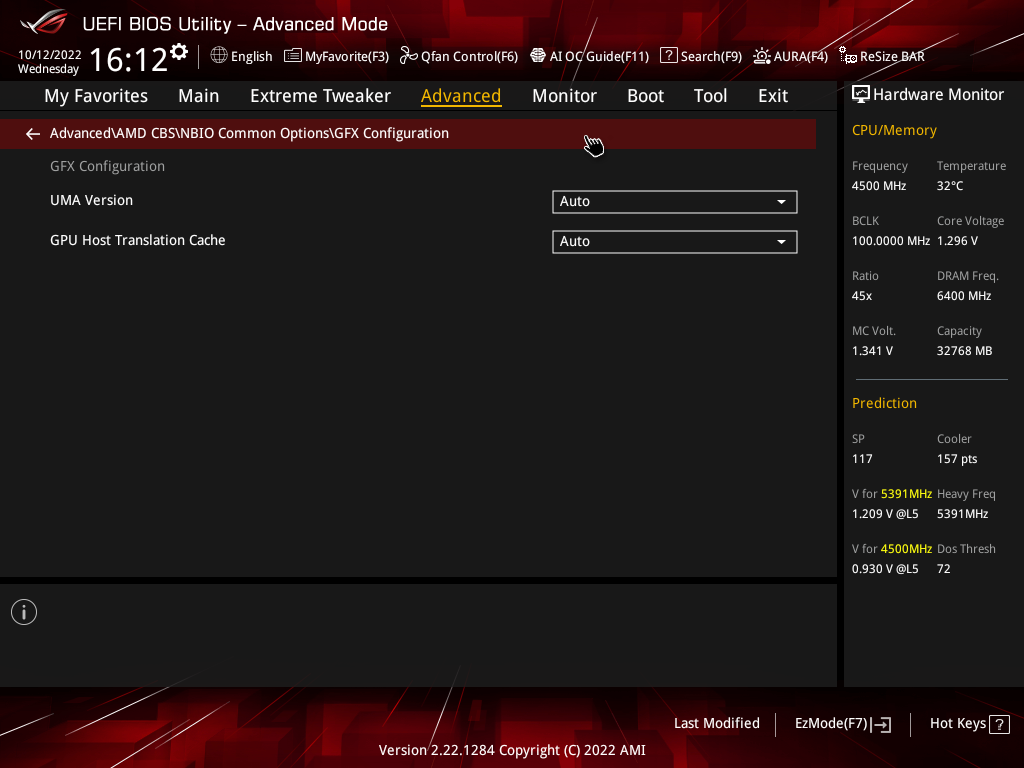Switch to My Favorites tab
Image resolution: width=1024 pixels, height=768 pixels.
point(96,96)
